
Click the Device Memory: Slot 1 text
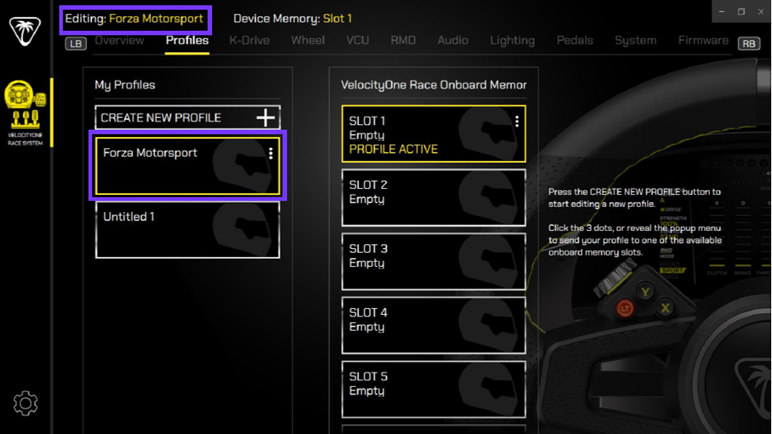tap(292, 19)
